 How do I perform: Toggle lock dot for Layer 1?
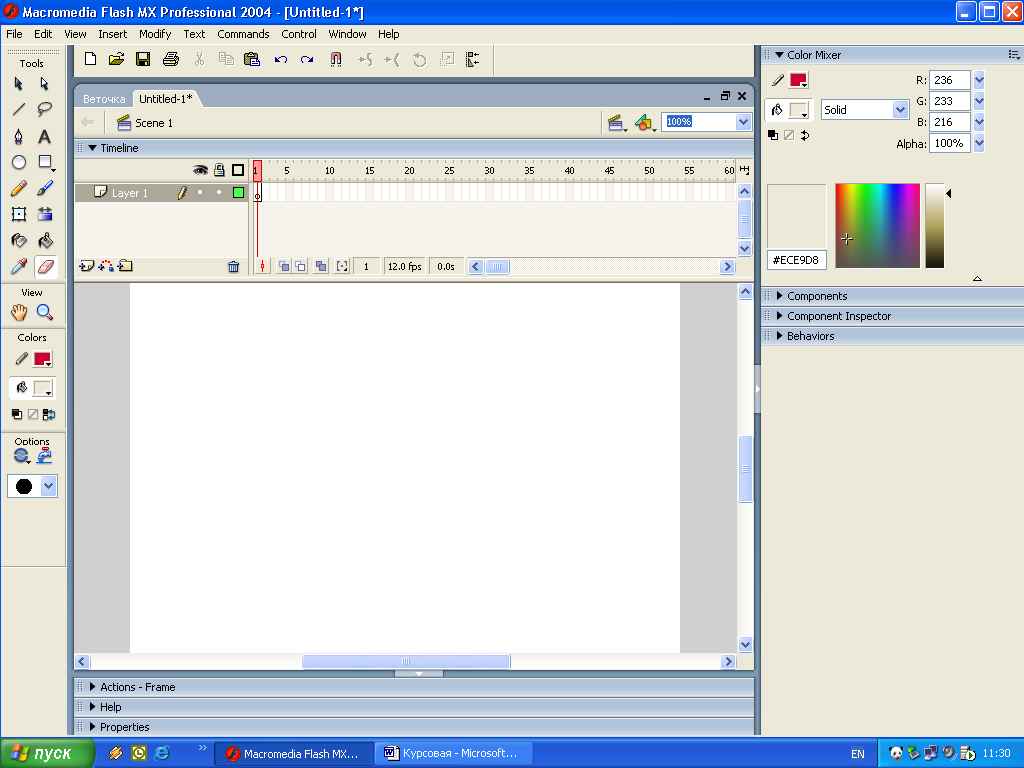click(x=219, y=192)
